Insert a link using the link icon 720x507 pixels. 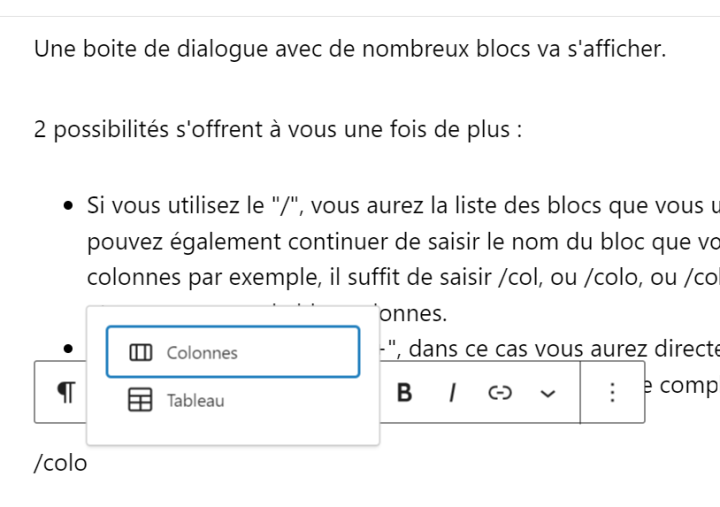(500, 393)
